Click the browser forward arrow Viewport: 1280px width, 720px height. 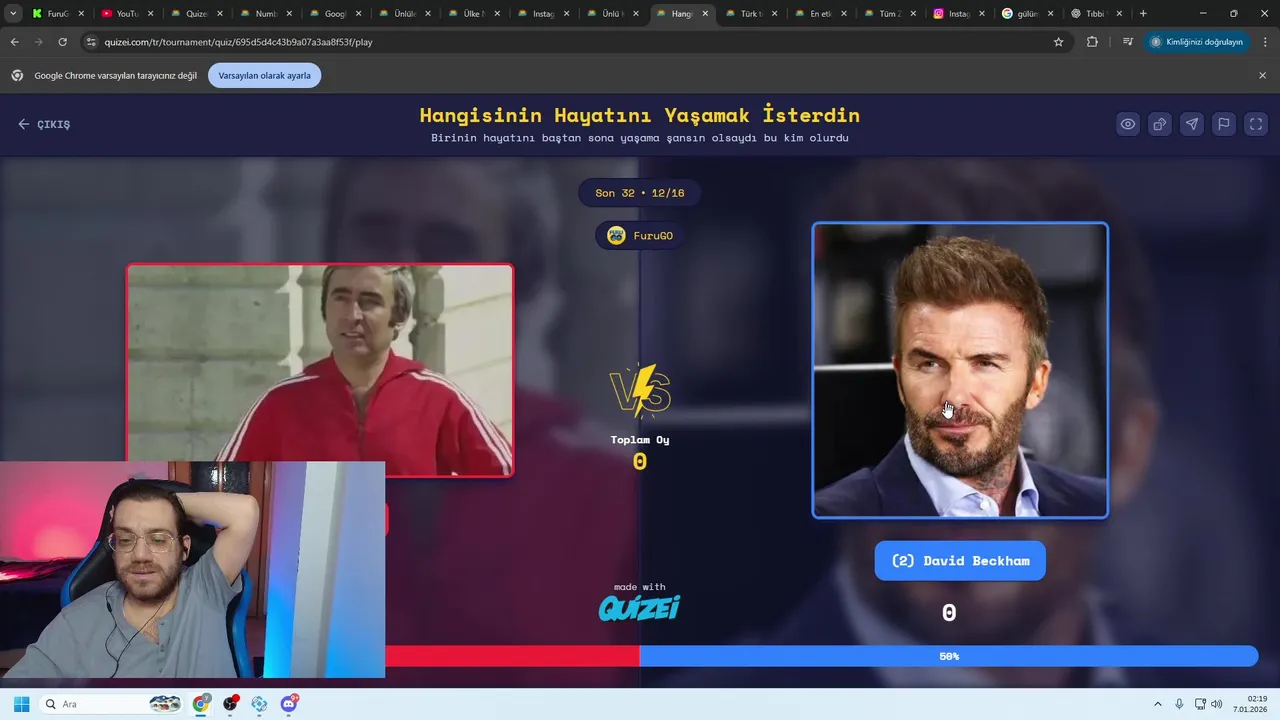point(38,42)
